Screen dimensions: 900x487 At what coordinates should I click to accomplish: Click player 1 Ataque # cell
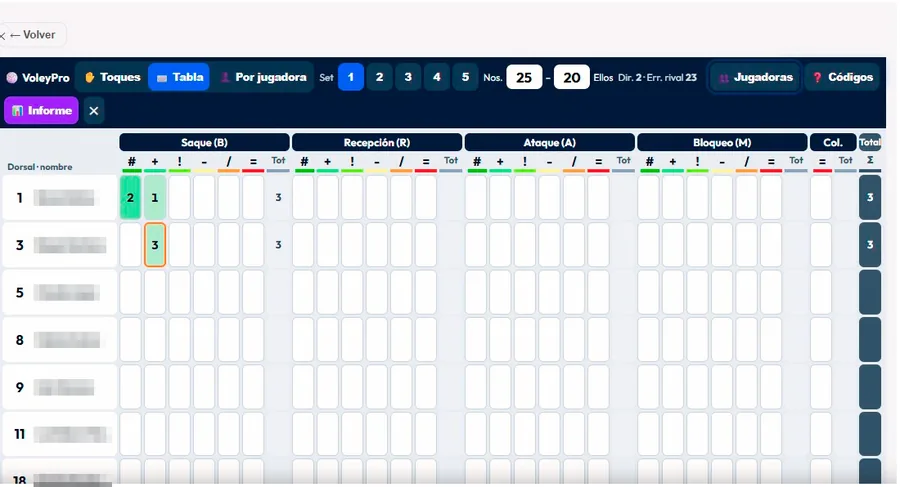click(x=476, y=198)
